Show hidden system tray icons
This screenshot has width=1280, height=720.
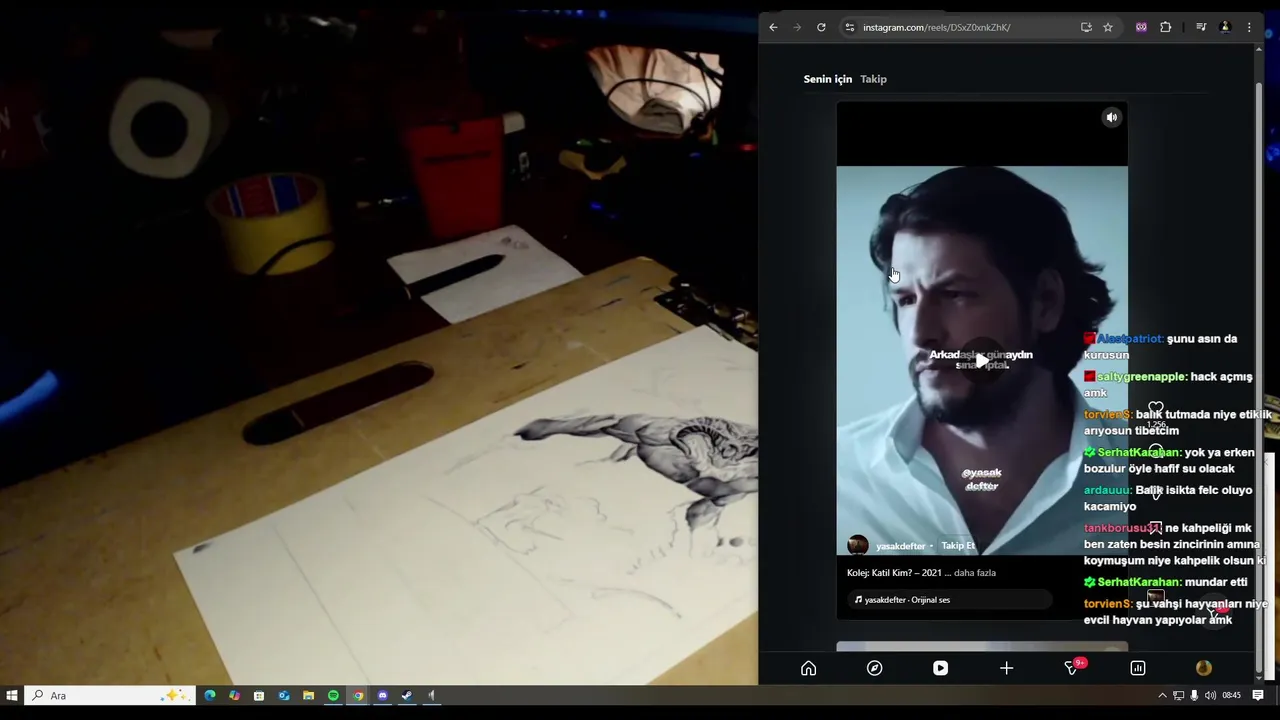click(x=1162, y=695)
